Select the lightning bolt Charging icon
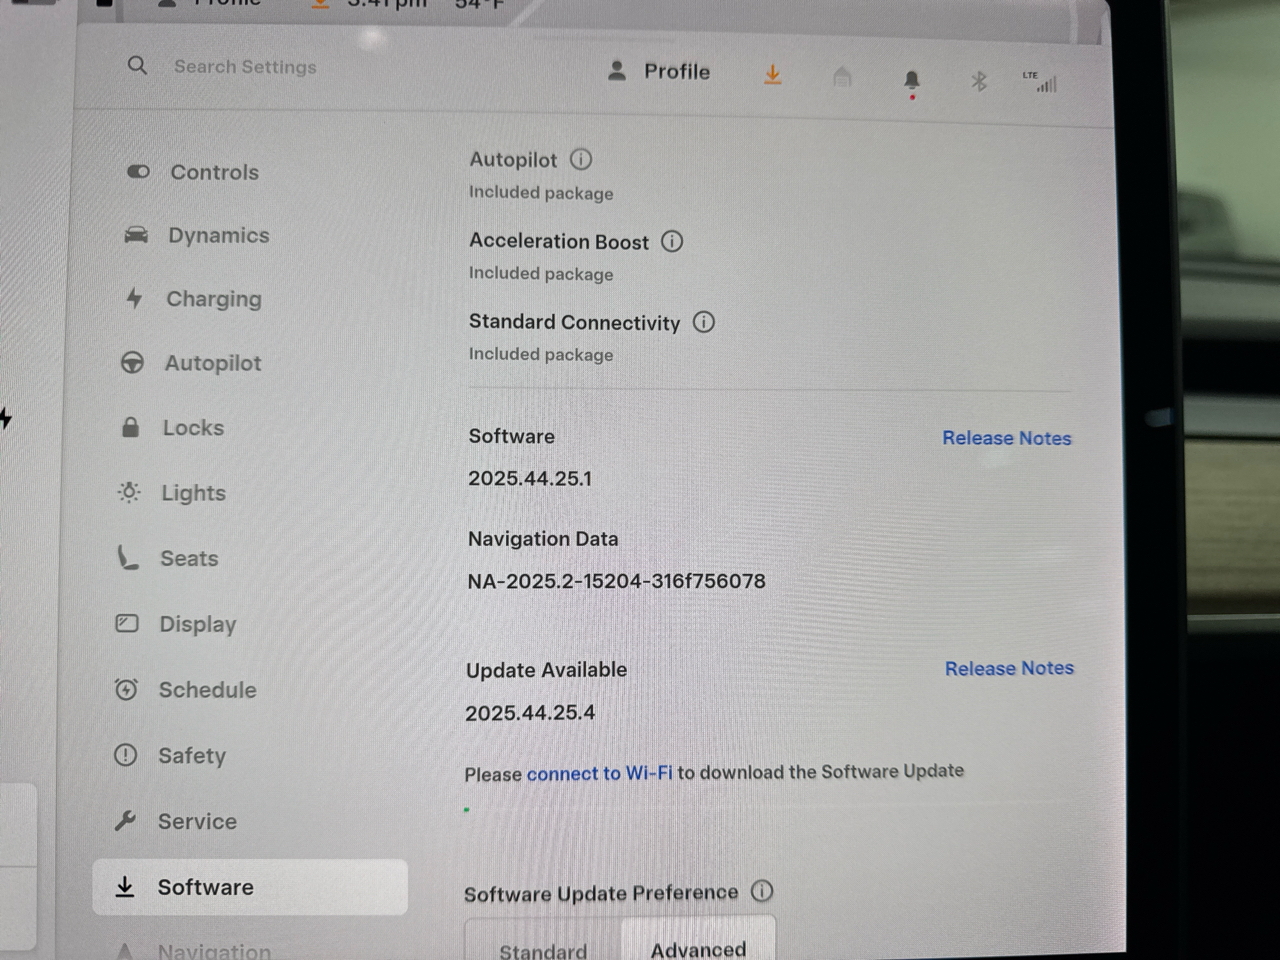The width and height of the screenshot is (1280, 960). coord(133,297)
